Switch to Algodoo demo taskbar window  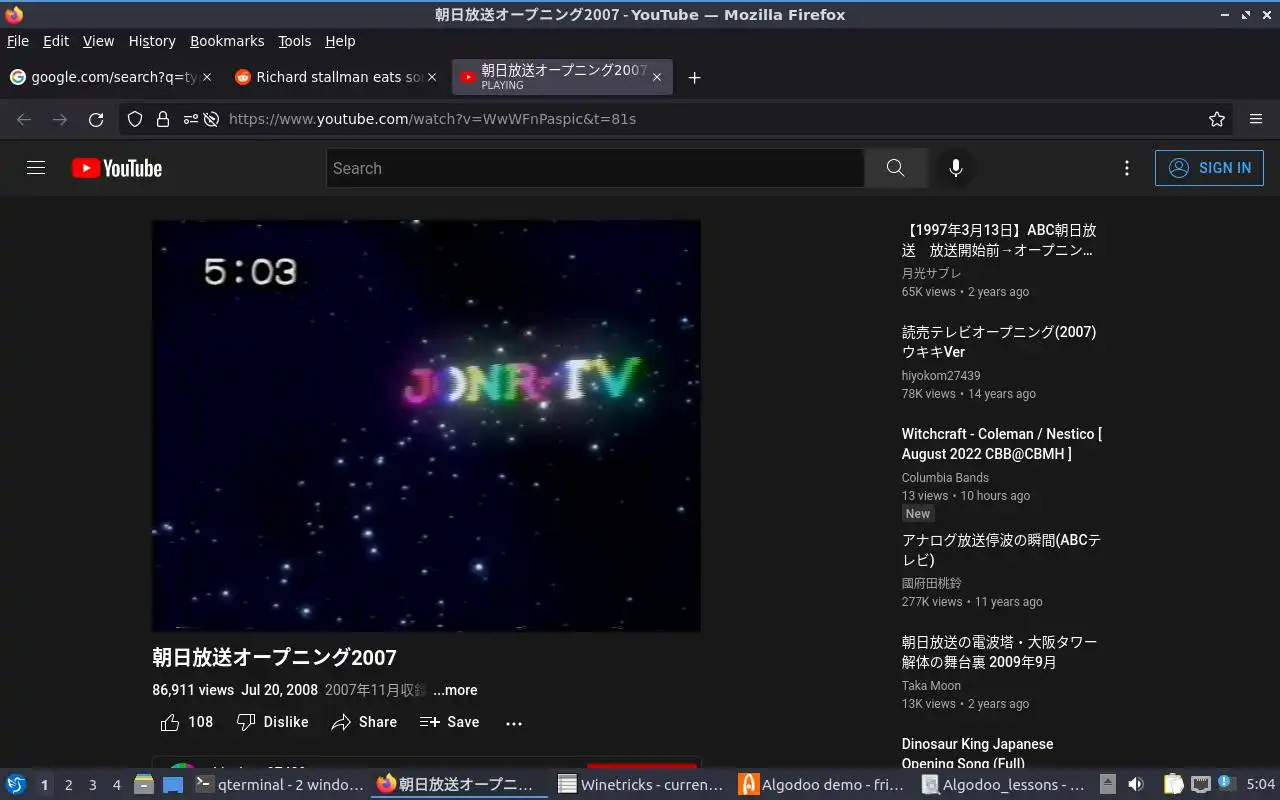[x=822, y=785]
